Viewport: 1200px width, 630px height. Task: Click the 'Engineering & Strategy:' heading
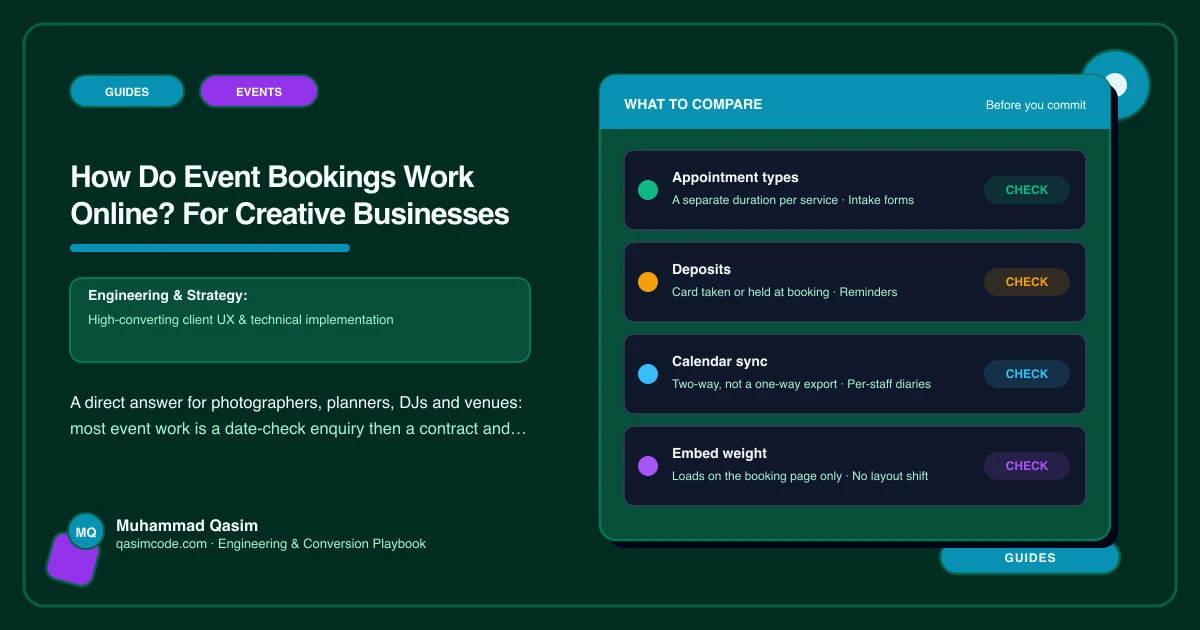pyautogui.click(x=168, y=296)
